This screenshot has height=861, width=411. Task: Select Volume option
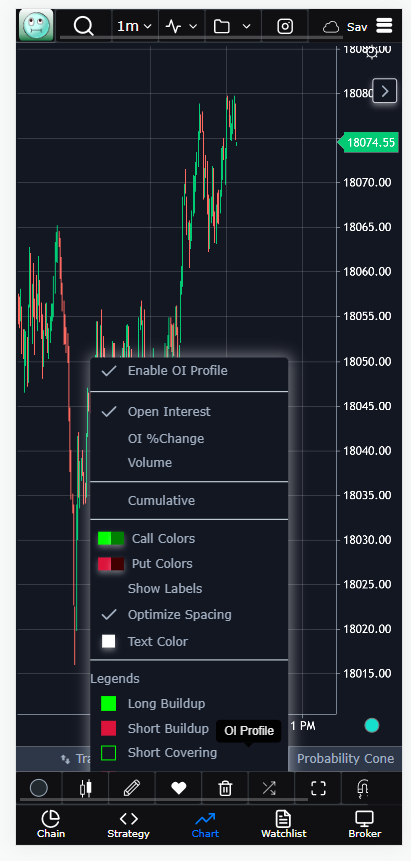tap(189, 462)
